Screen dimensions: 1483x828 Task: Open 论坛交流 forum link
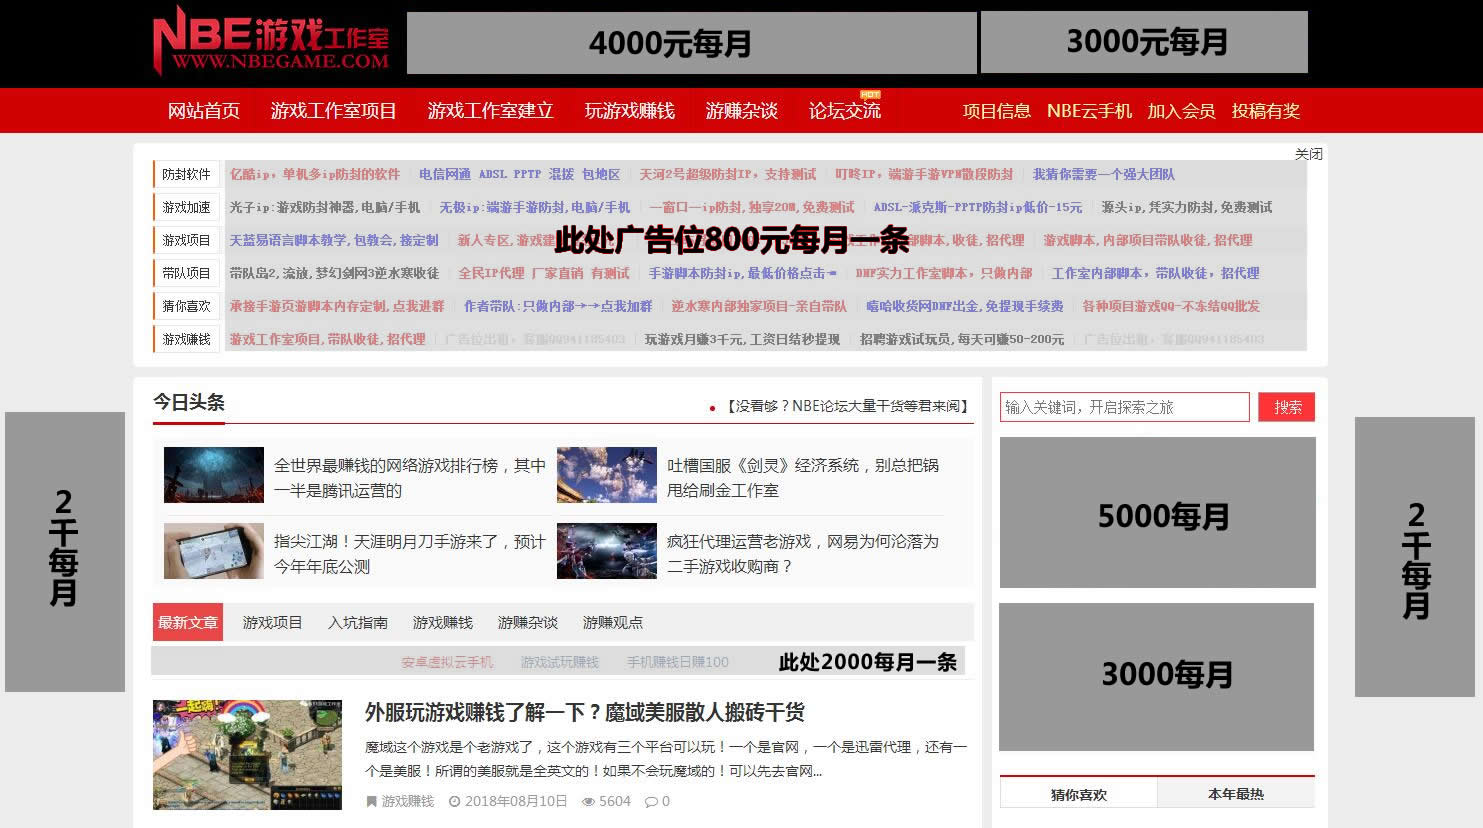tap(845, 111)
